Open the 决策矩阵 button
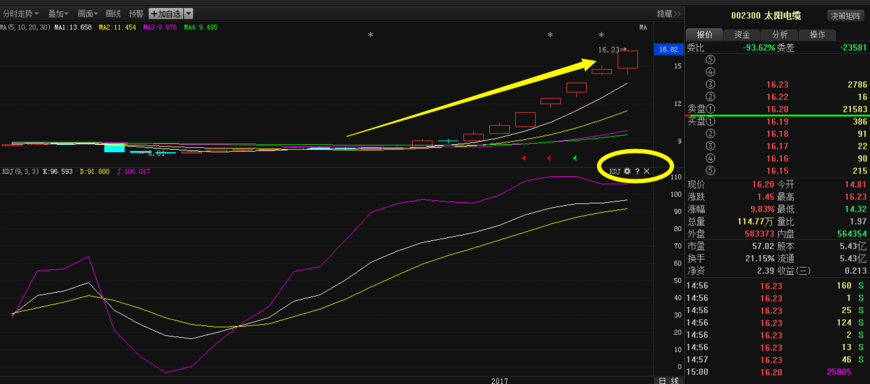The width and height of the screenshot is (870, 384). click(x=846, y=16)
